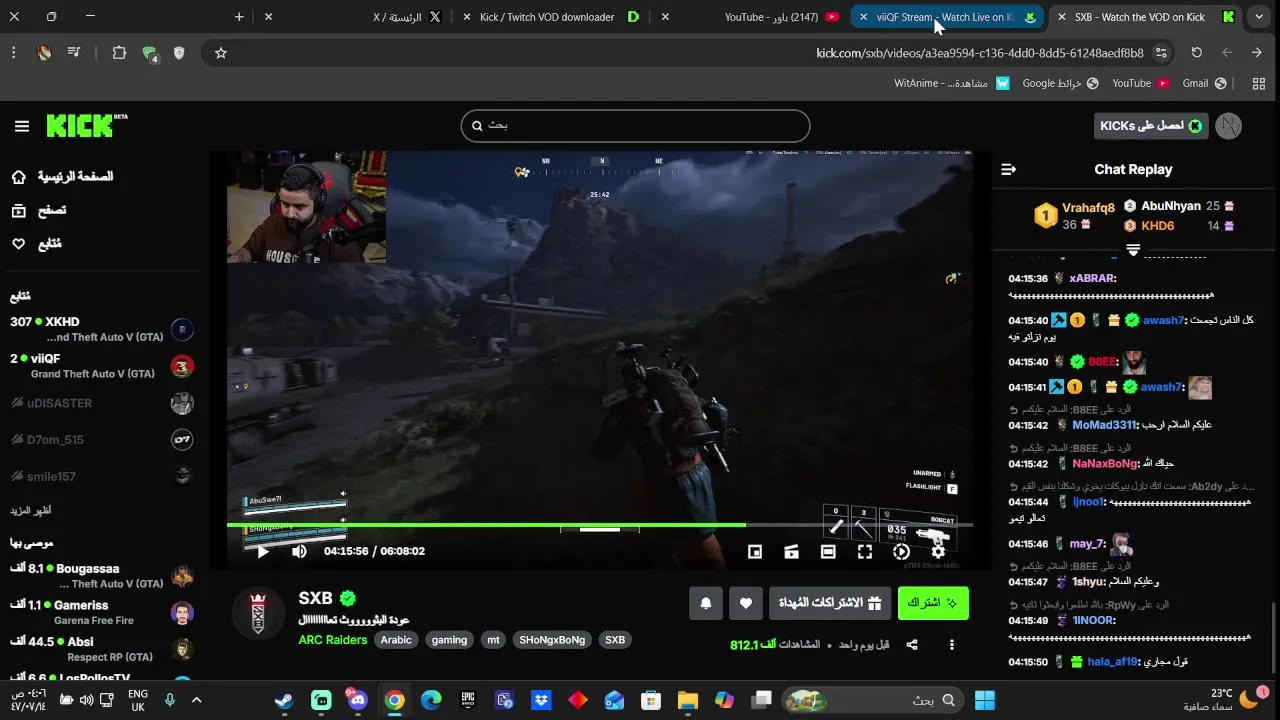Toggle the notification bell for SXB
1280x720 pixels.
tap(706, 603)
